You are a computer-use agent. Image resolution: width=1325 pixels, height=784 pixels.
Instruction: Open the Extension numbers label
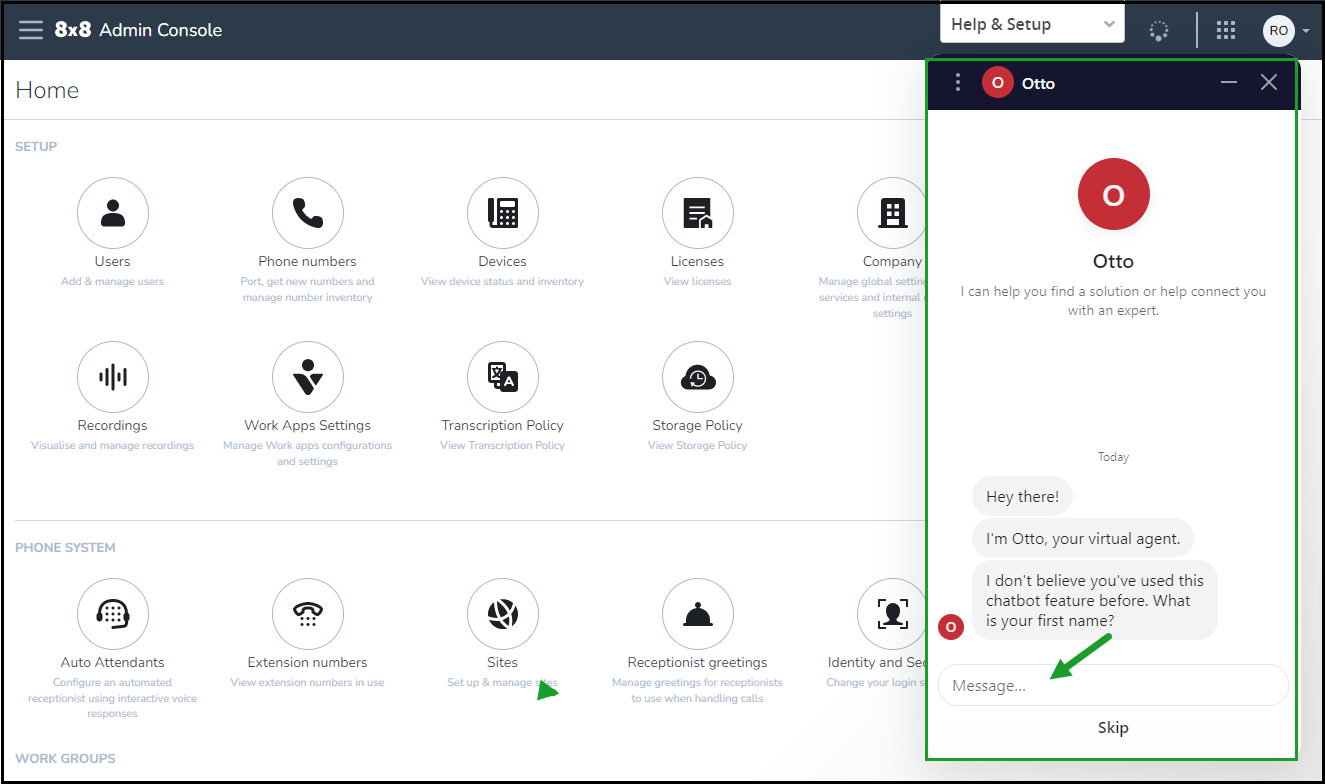click(x=308, y=662)
